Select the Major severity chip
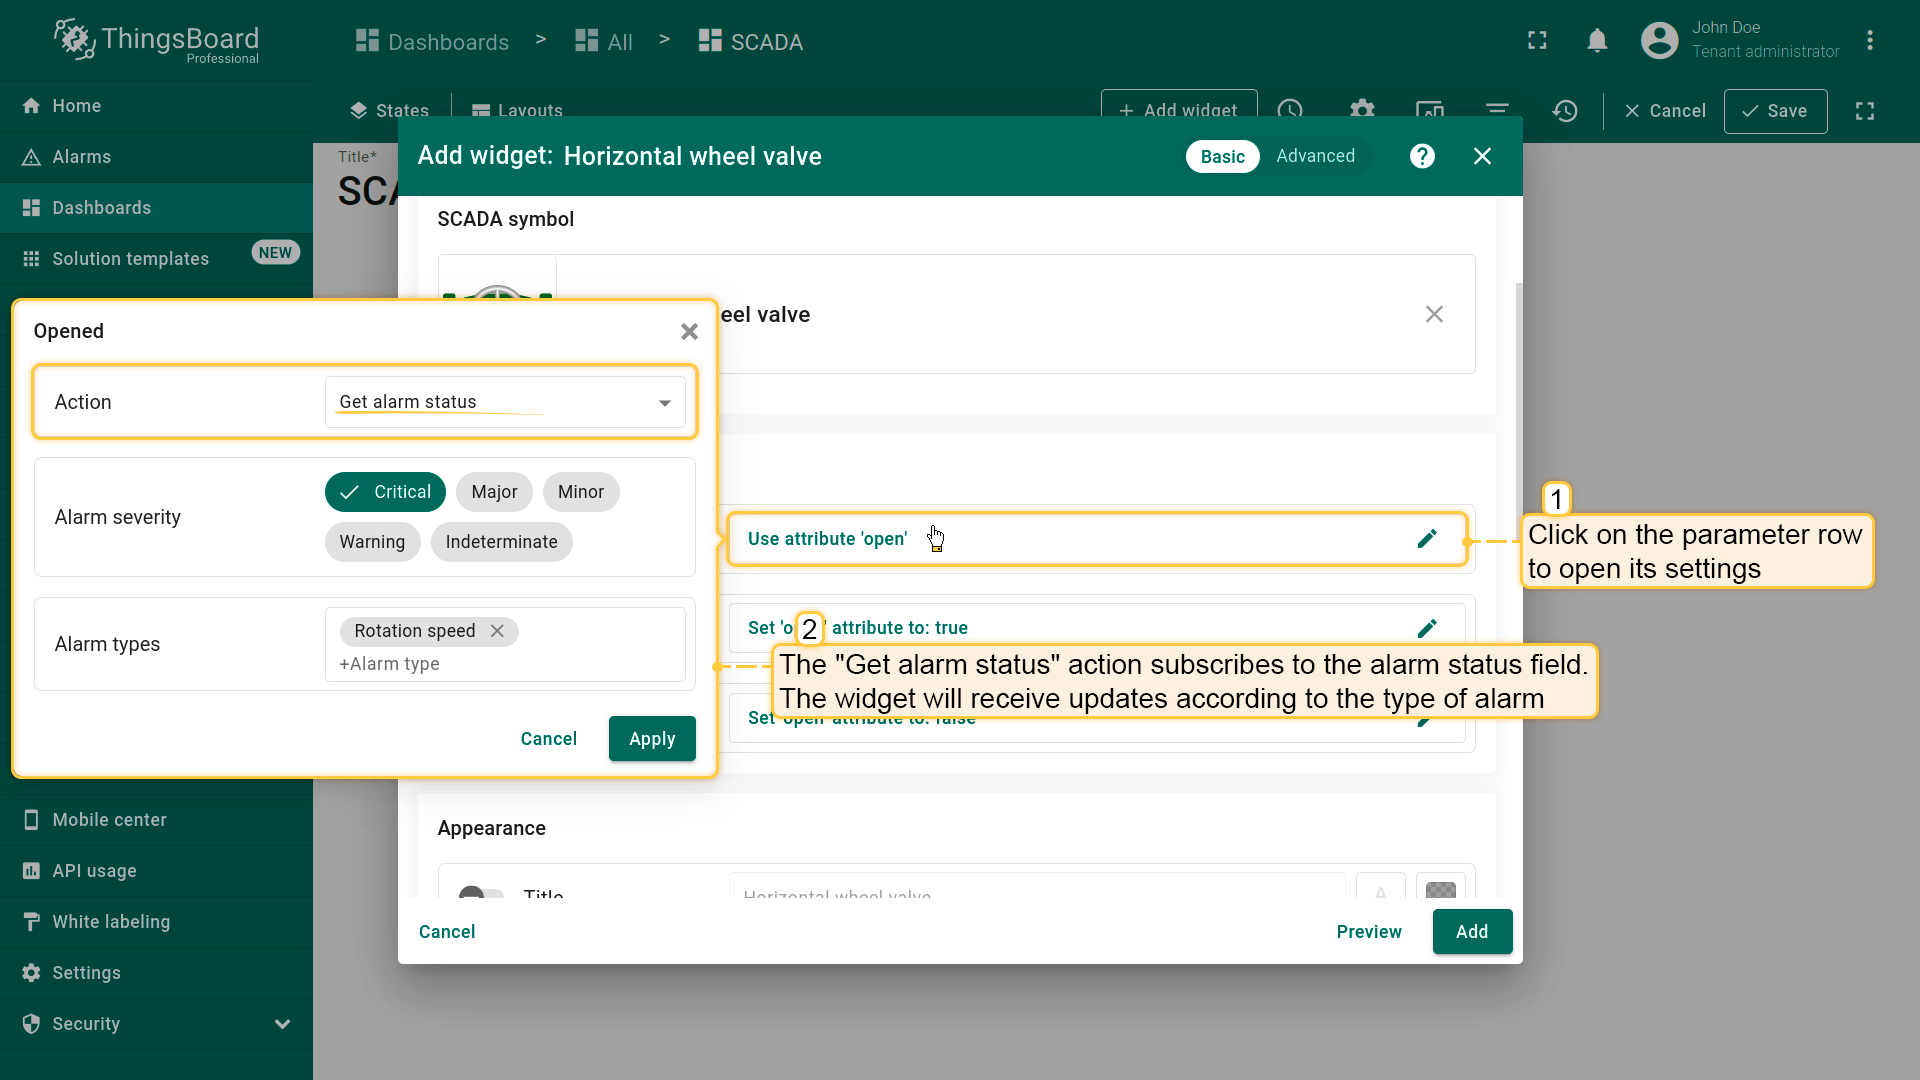 click(494, 492)
